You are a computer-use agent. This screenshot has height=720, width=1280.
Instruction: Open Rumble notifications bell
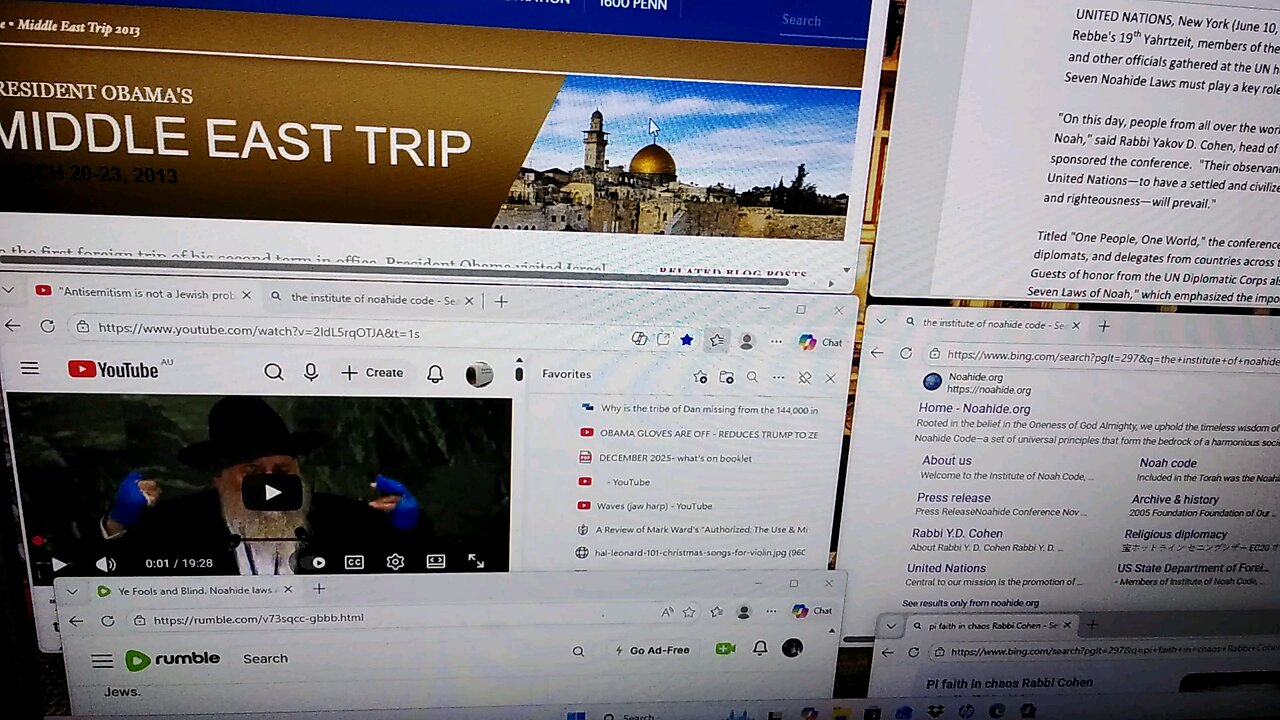pyautogui.click(x=760, y=648)
